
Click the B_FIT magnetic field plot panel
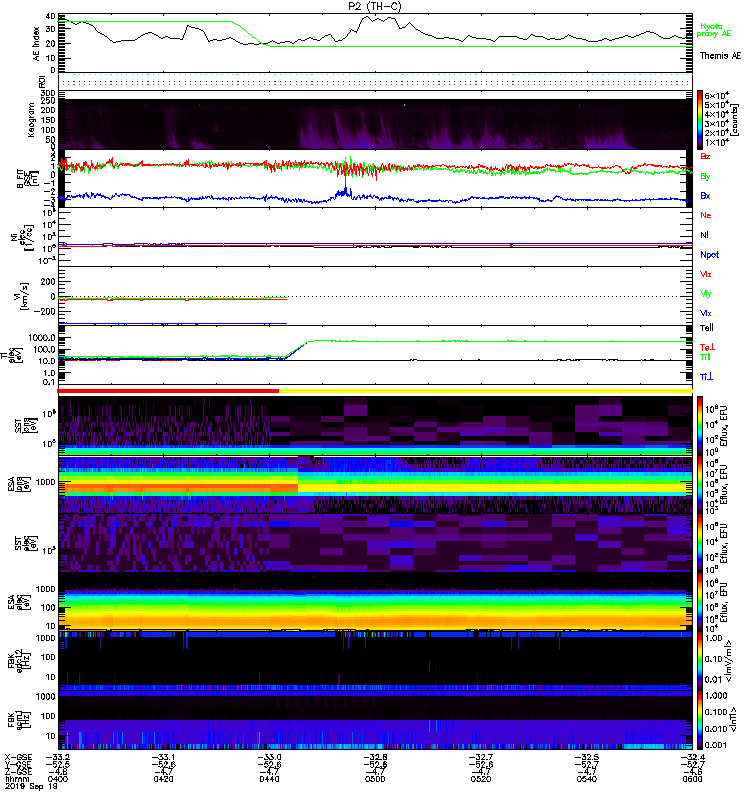point(375,179)
